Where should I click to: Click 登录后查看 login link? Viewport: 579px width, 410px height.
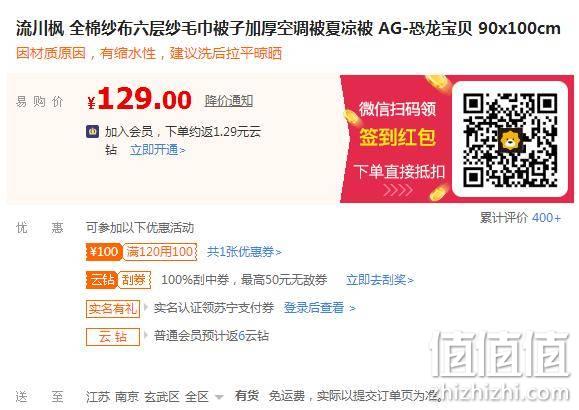(319, 308)
